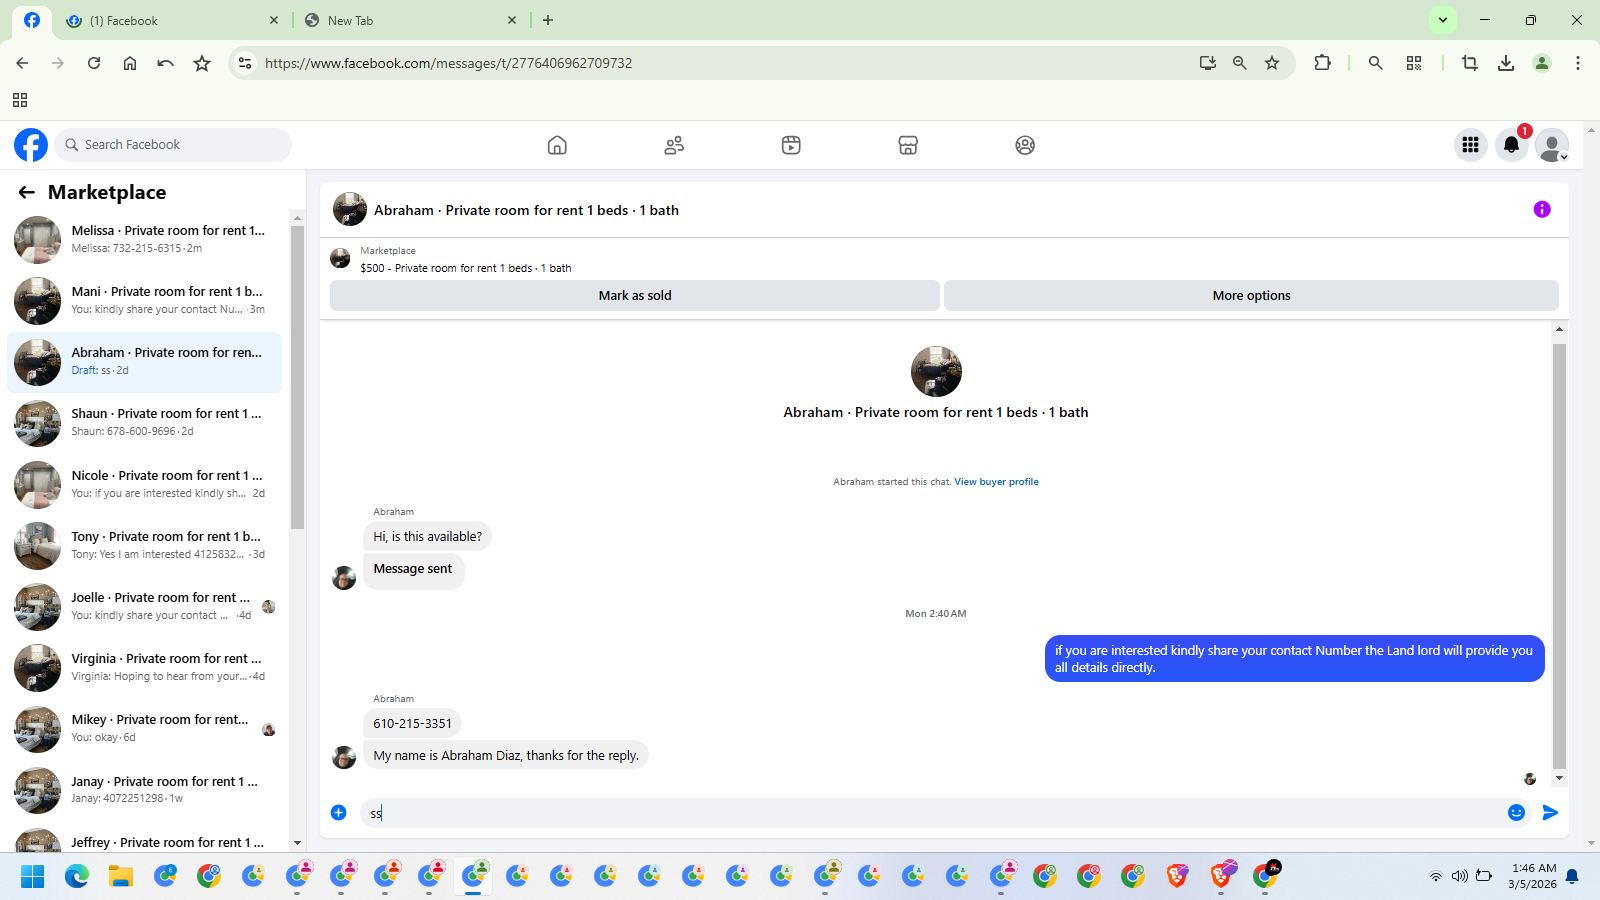Image resolution: width=1600 pixels, height=900 pixels.
Task: Open Mani's conversation in the list
Action: click(x=145, y=301)
